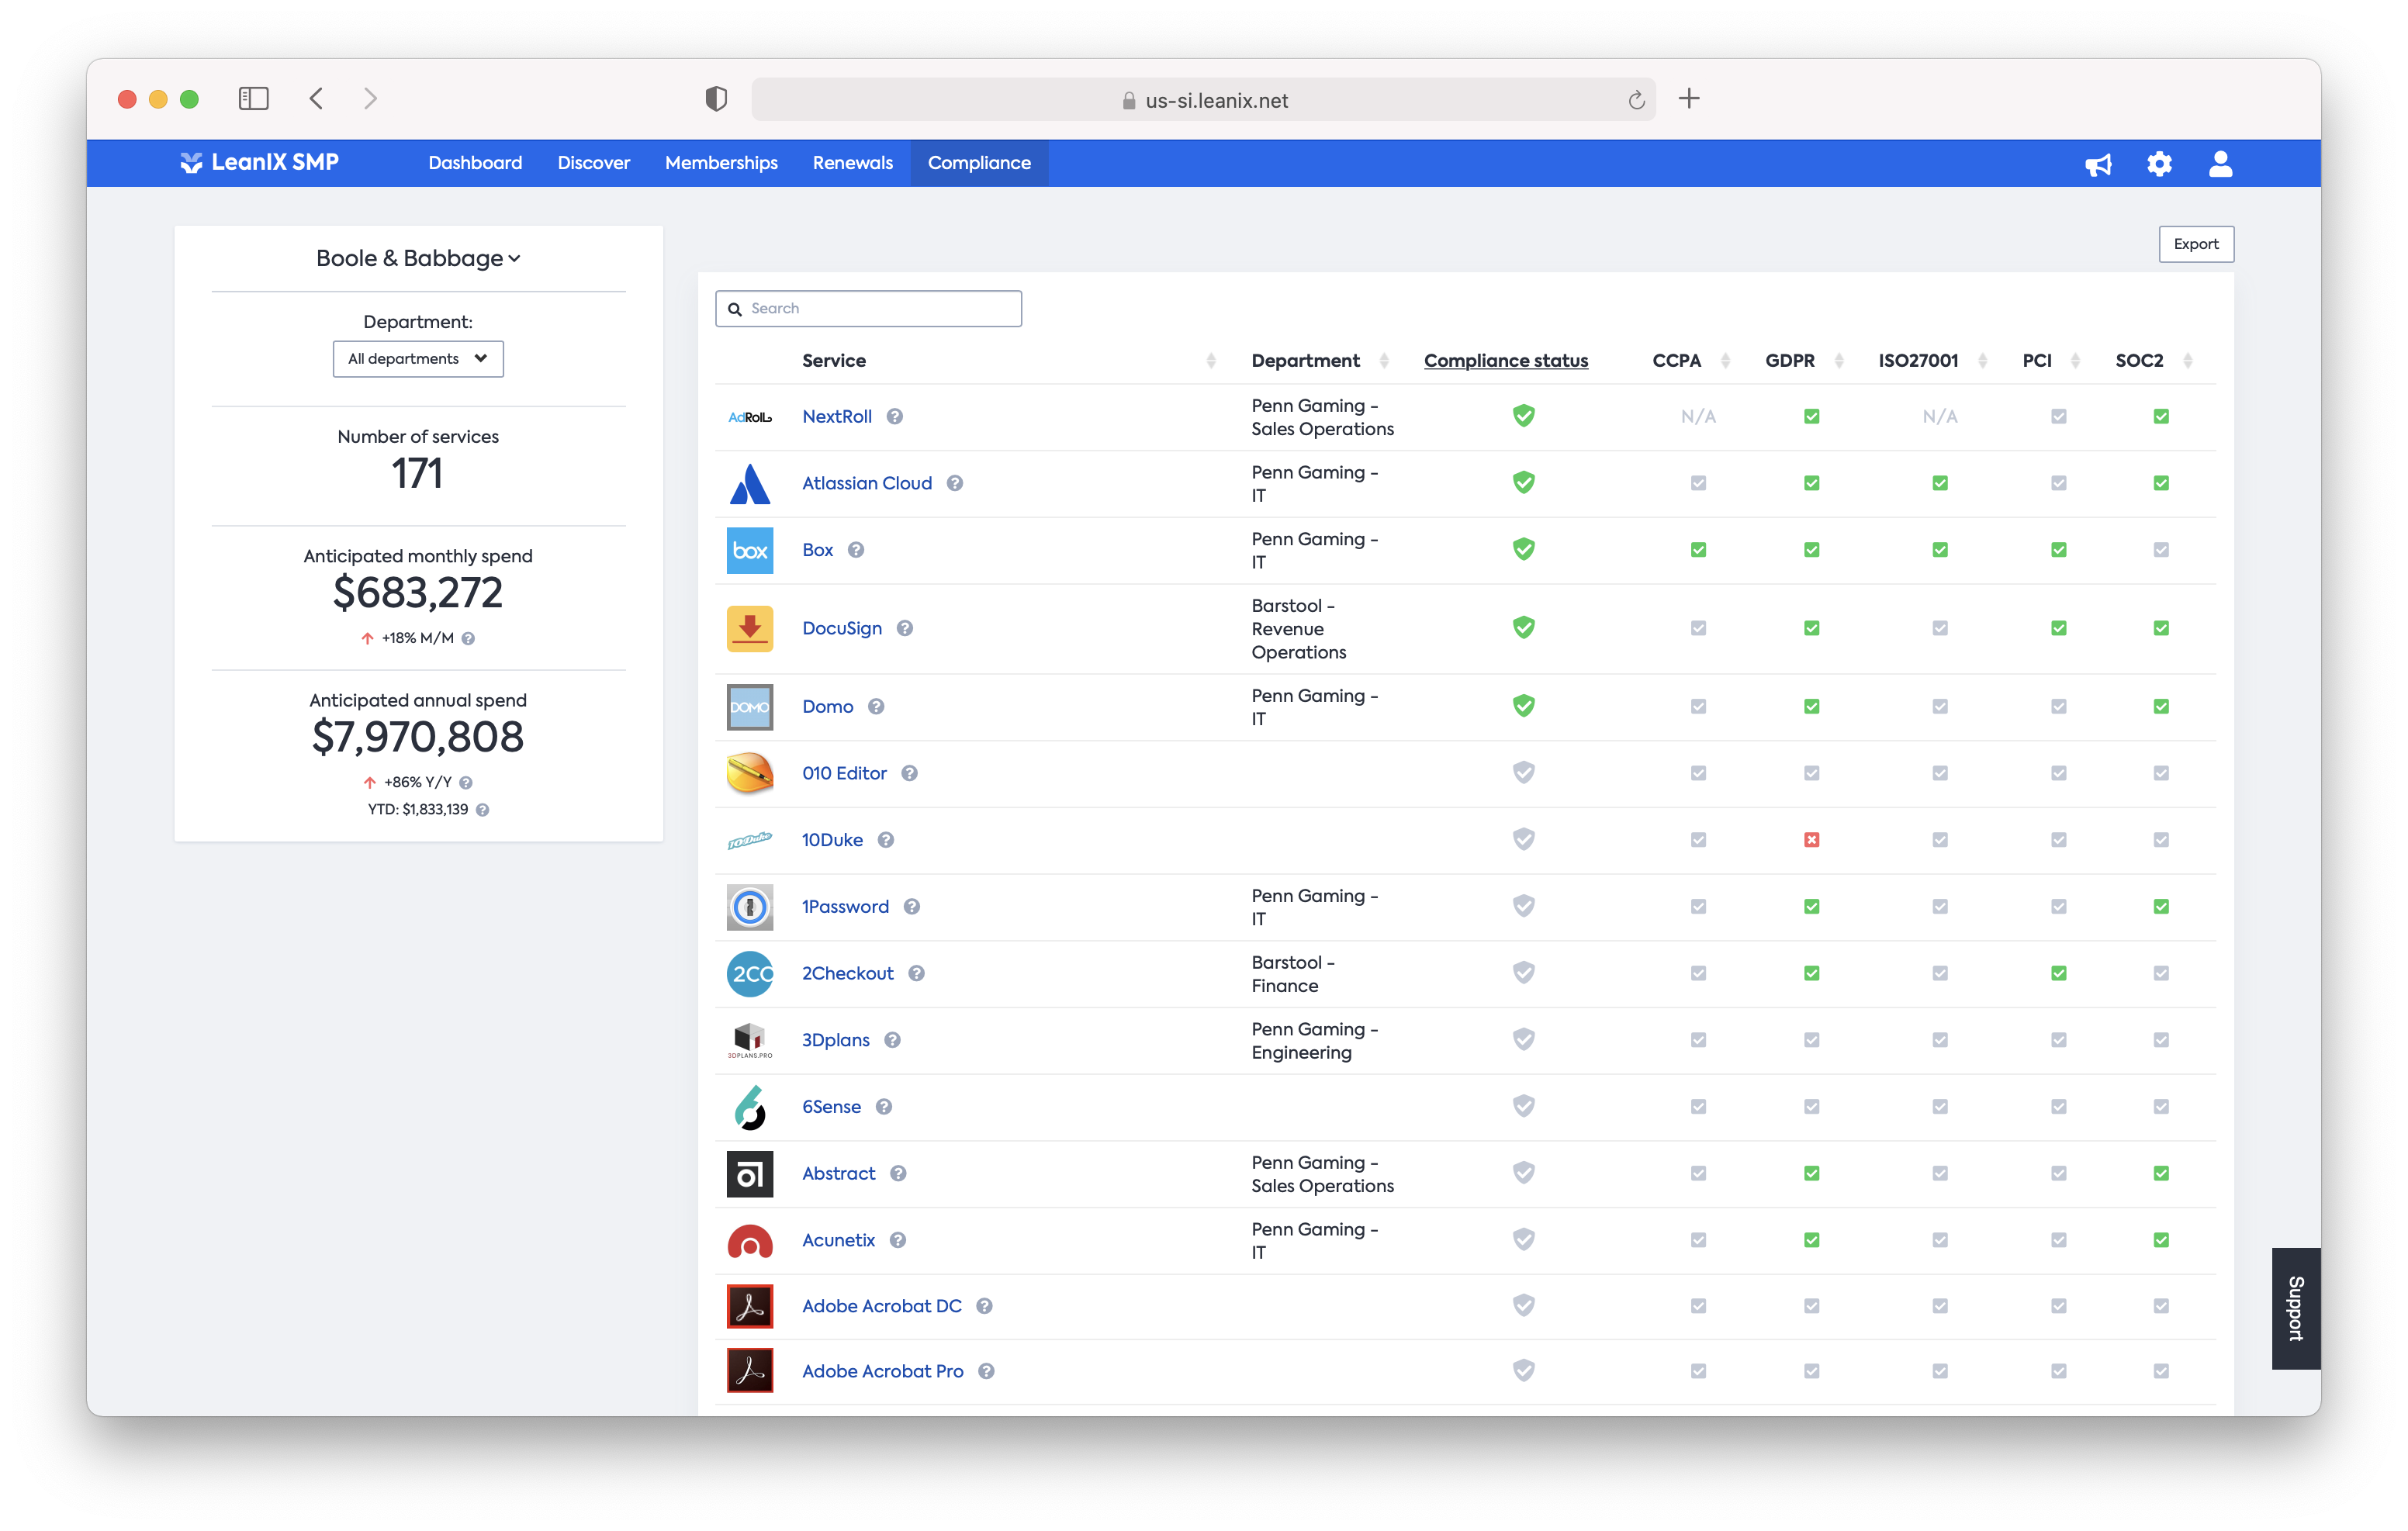2408x1531 pixels.
Task: Select the Compliance tab
Action: pos(979,163)
